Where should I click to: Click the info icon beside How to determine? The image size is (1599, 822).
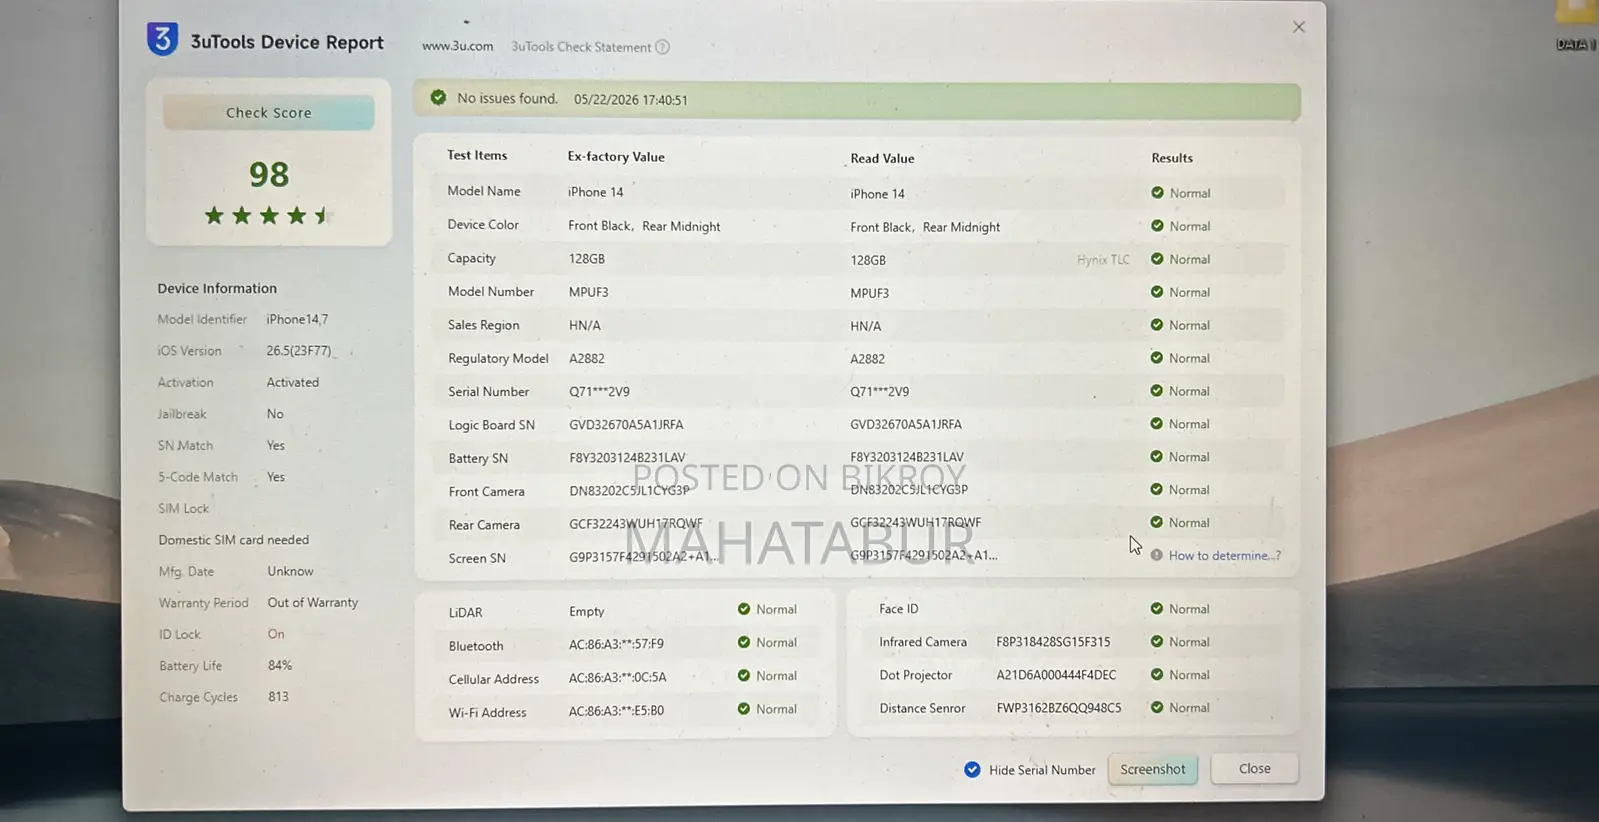(1157, 555)
